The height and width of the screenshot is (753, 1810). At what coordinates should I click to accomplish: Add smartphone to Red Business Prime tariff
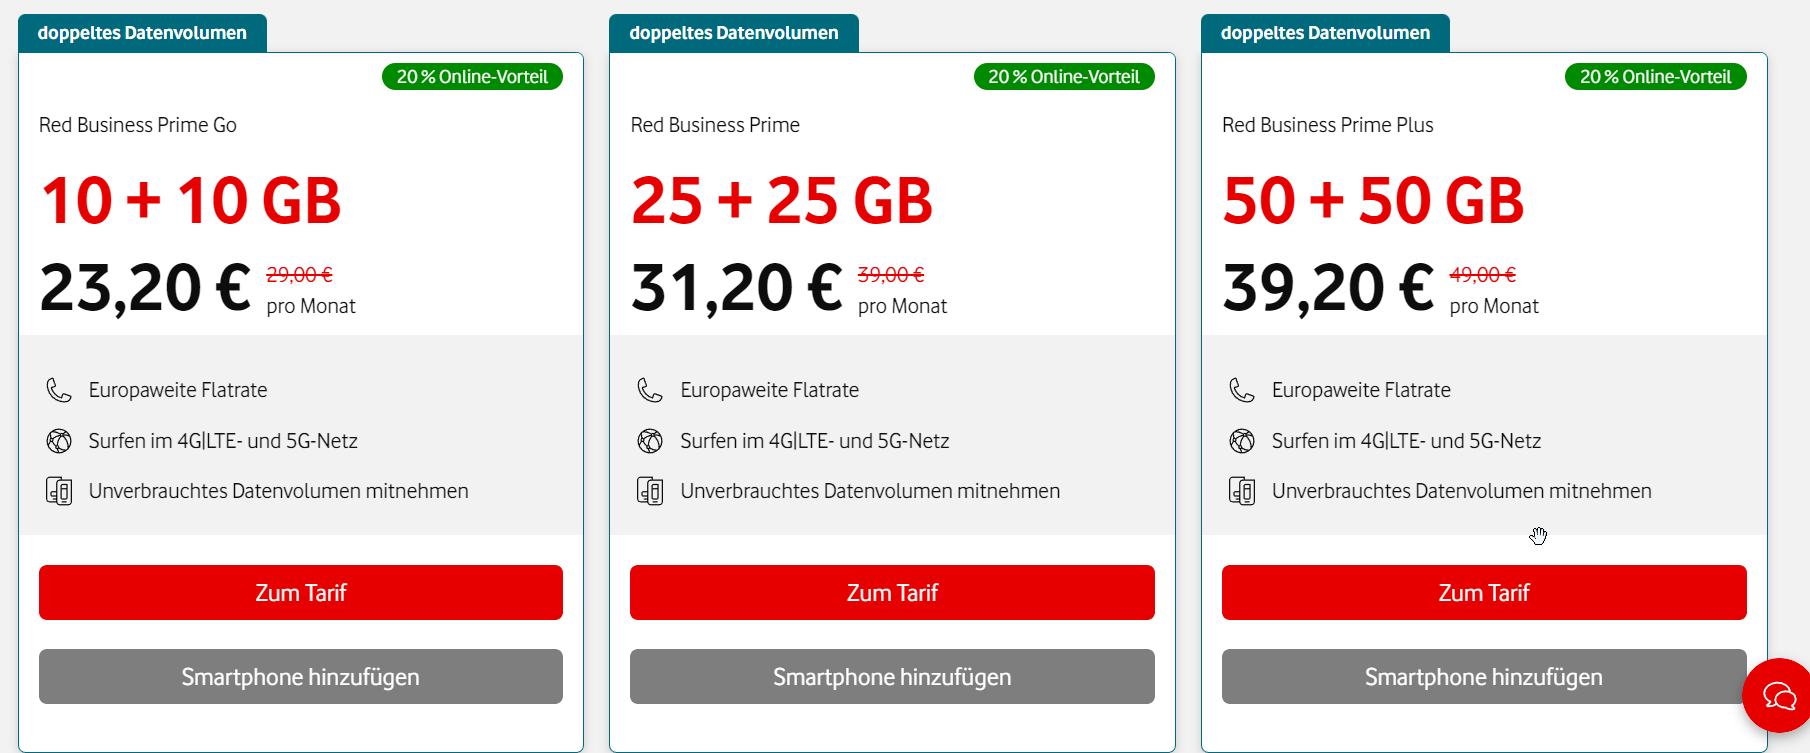click(x=892, y=677)
